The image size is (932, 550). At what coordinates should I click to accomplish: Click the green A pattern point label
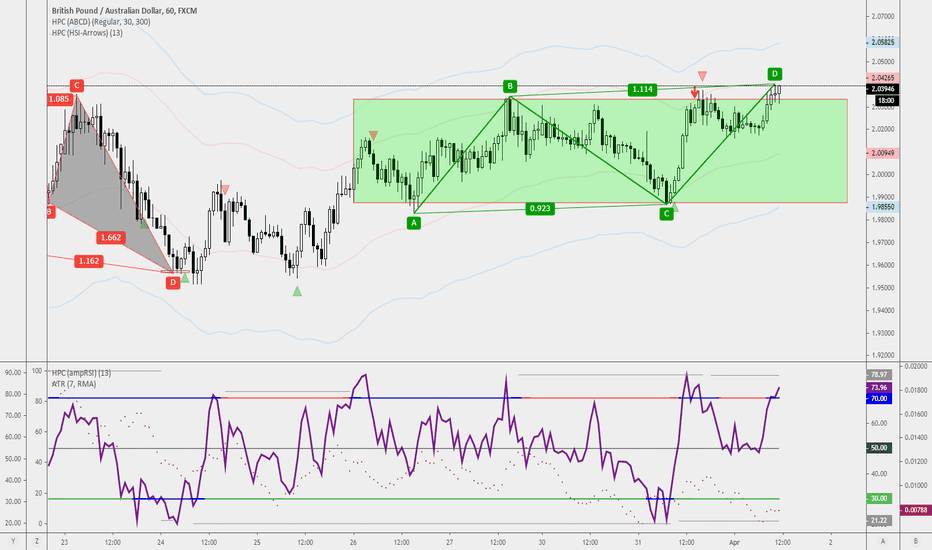click(x=414, y=223)
